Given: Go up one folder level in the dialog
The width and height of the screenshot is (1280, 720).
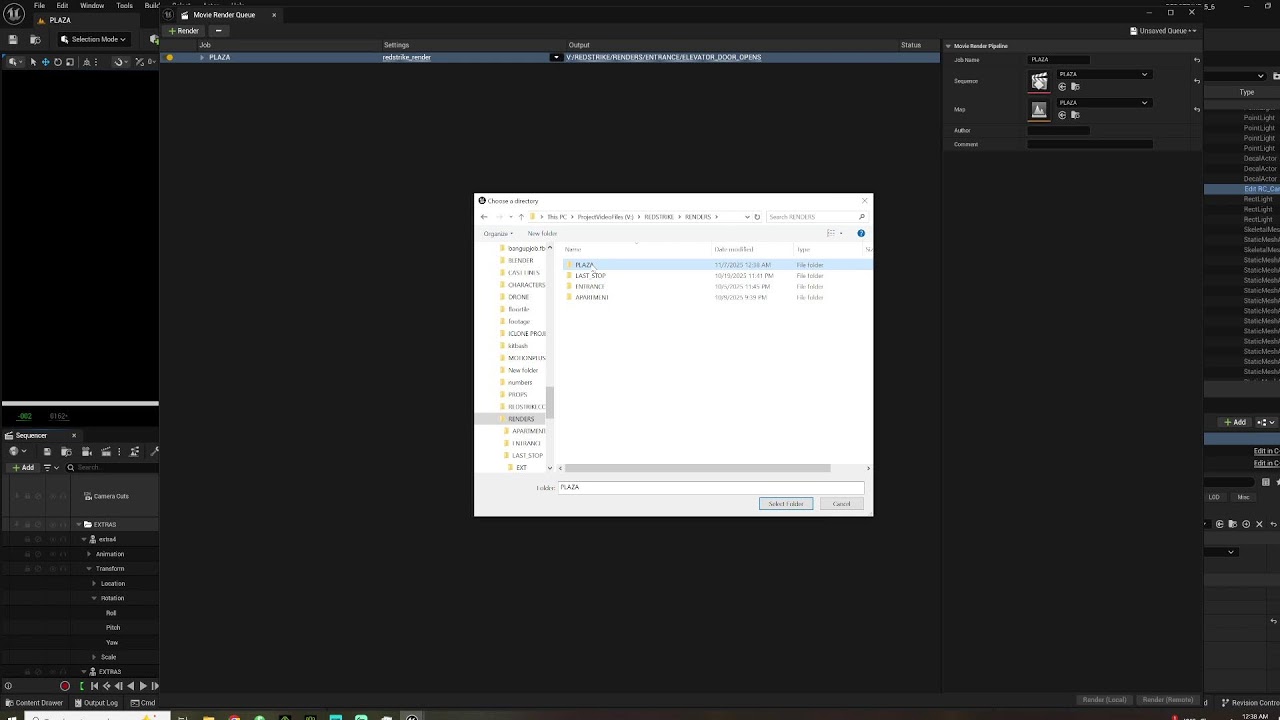Looking at the screenshot, I should click(520, 217).
